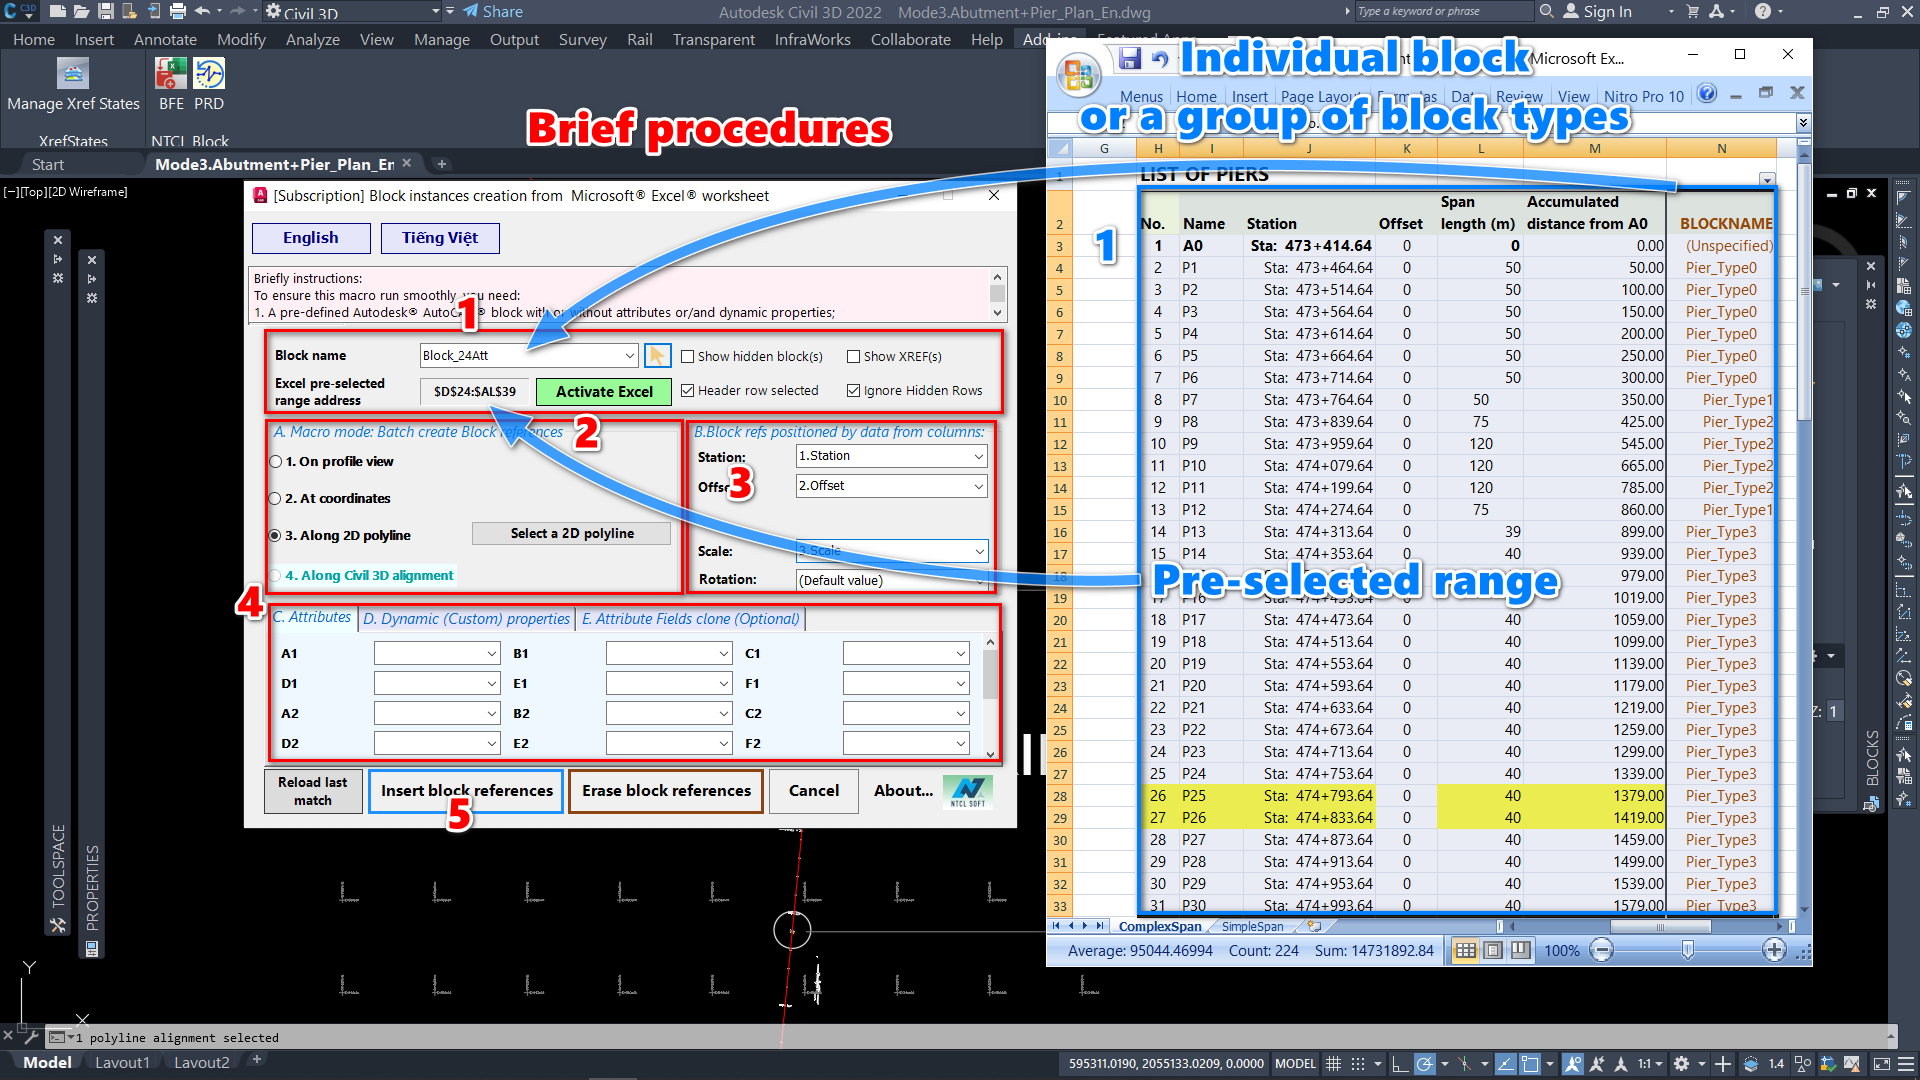This screenshot has height=1080, width=1920.
Task: Click the Excel Save icon
Action: coord(1130,59)
